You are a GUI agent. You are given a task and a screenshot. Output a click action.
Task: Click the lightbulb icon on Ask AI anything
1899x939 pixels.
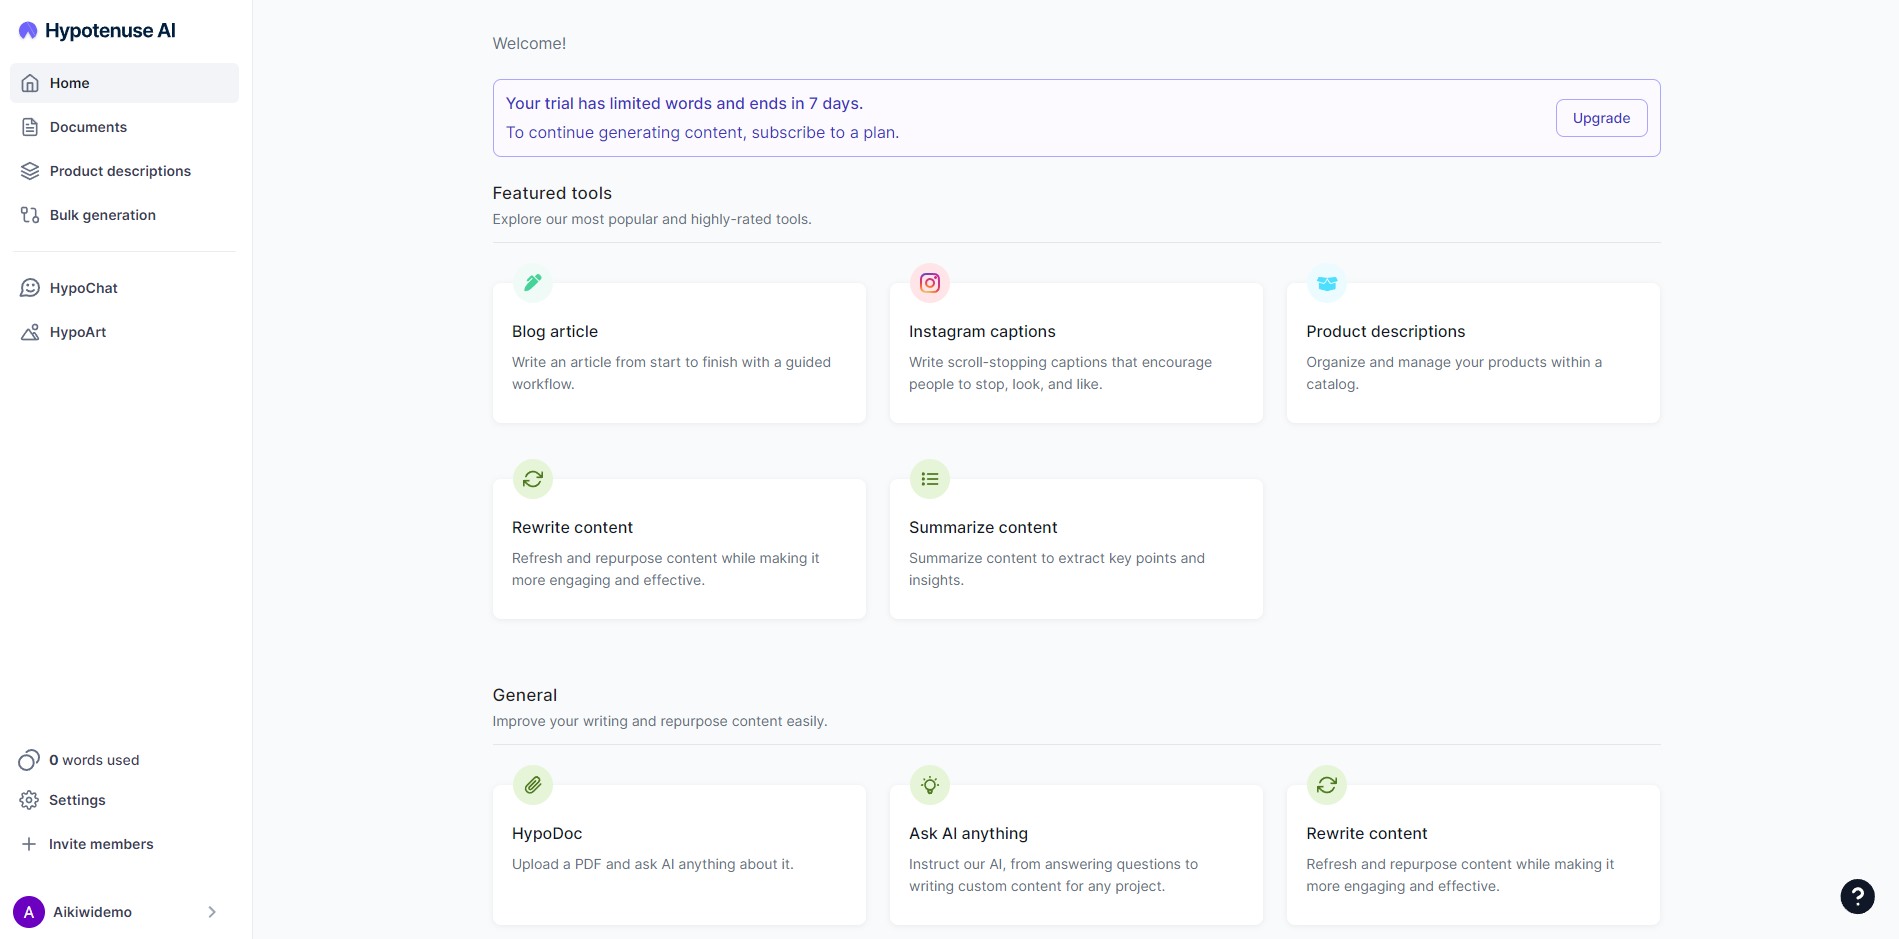pyautogui.click(x=930, y=785)
